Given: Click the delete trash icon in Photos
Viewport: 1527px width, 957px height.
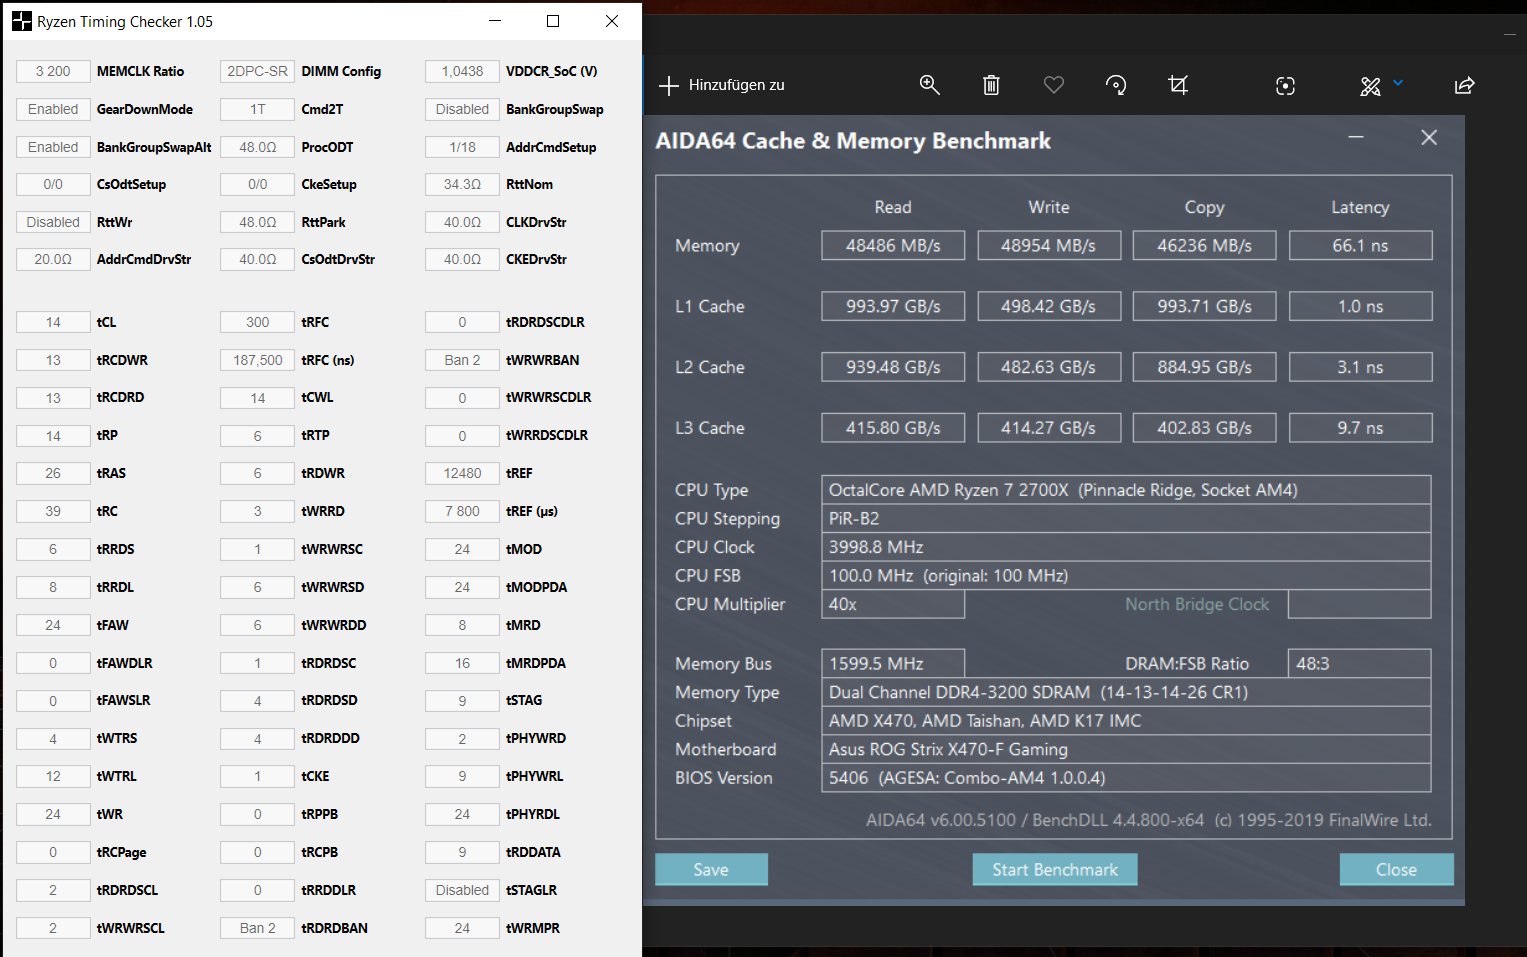Looking at the screenshot, I should [991, 85].
